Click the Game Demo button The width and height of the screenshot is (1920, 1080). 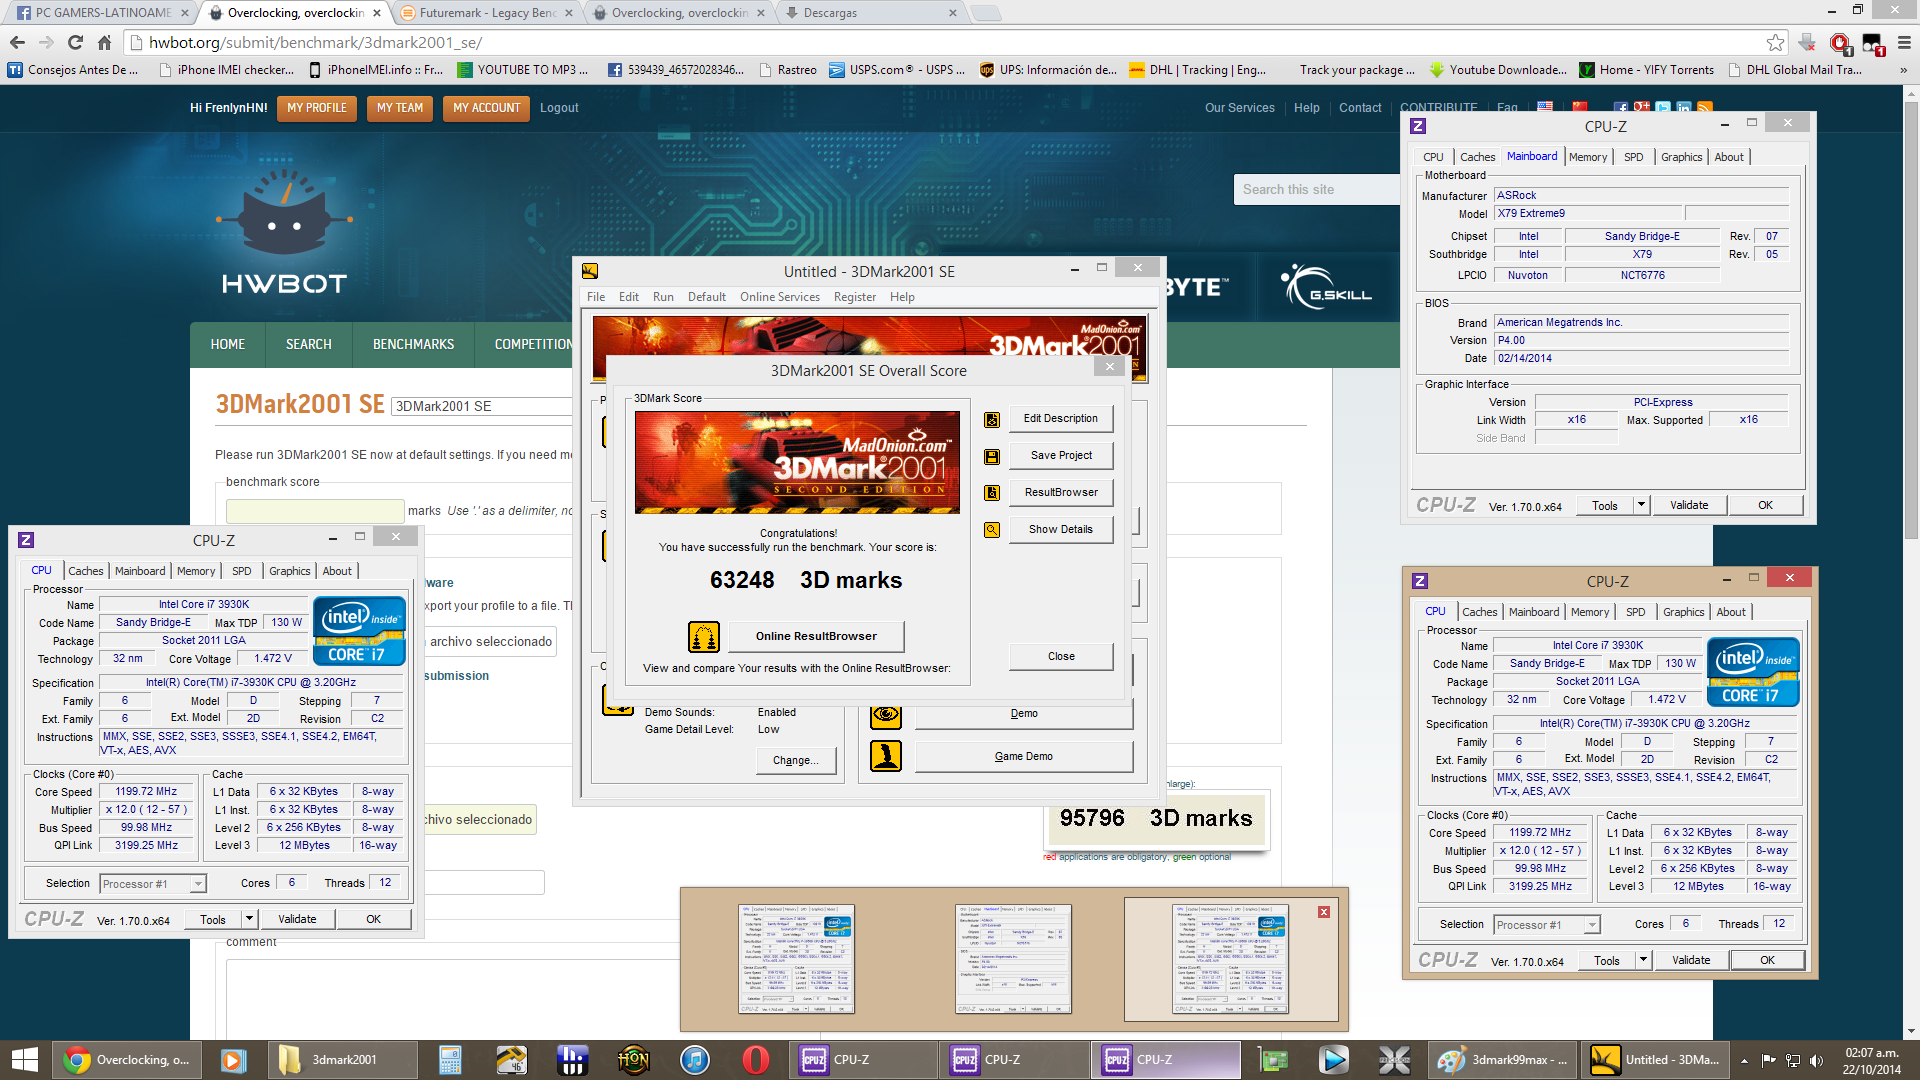click(1024, 756)
